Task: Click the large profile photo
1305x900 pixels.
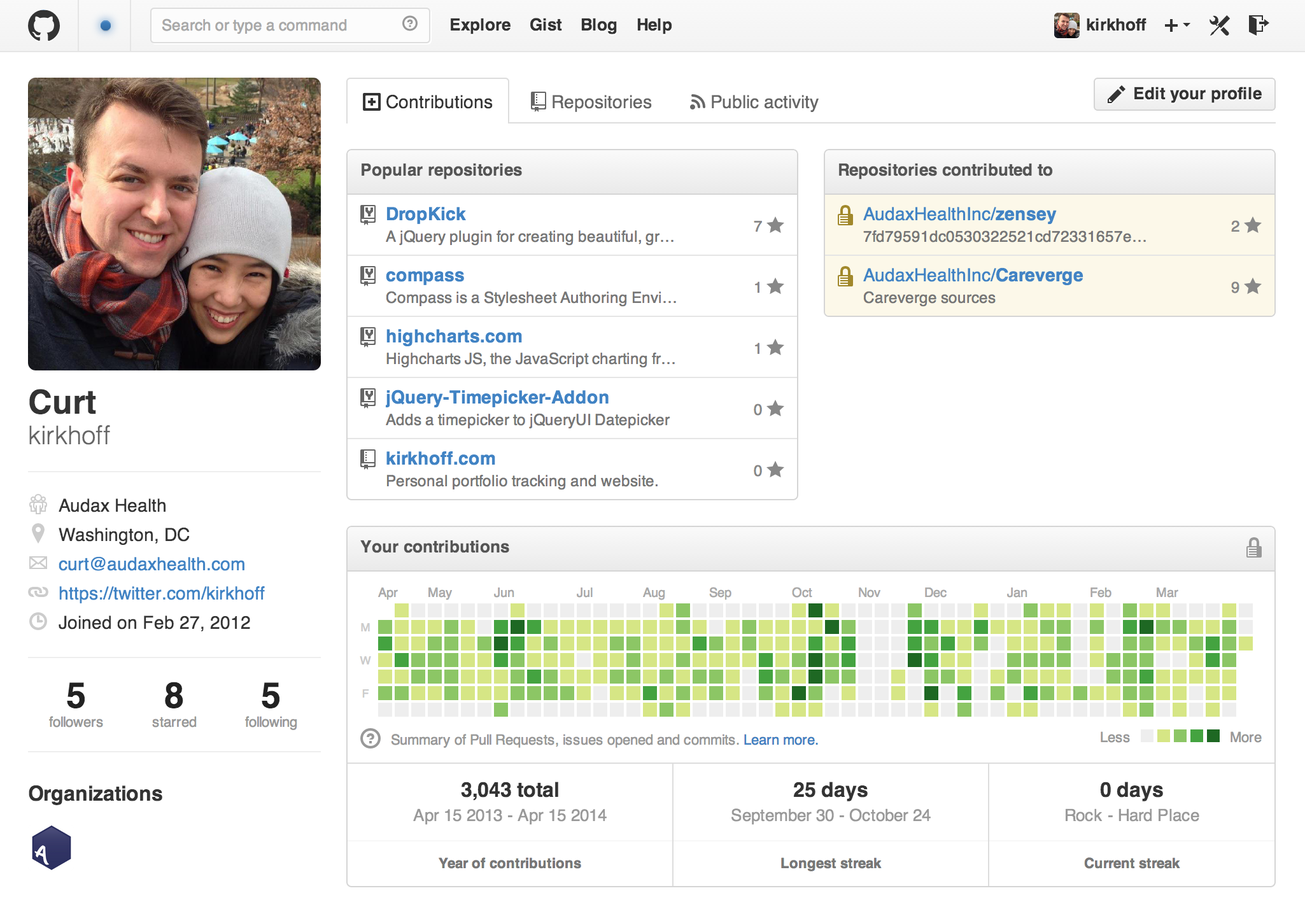Action: tap(174, 224)
